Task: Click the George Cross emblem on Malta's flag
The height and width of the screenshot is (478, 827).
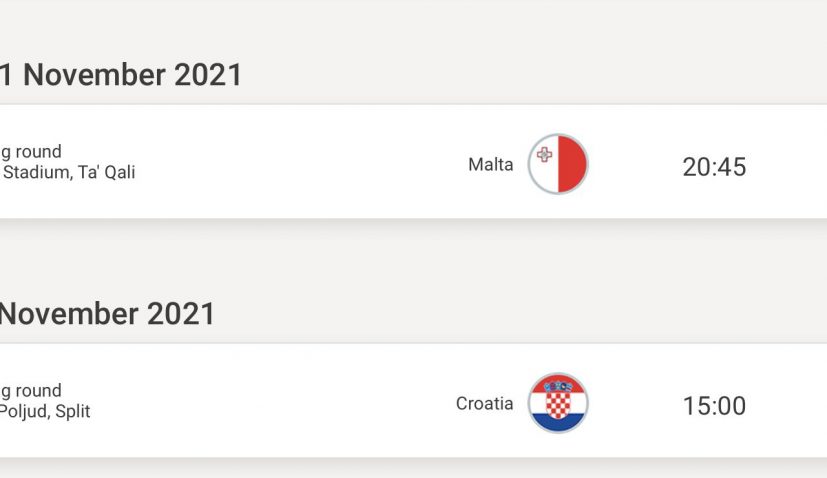Action: pyautogui.click(x=544, y=154)
